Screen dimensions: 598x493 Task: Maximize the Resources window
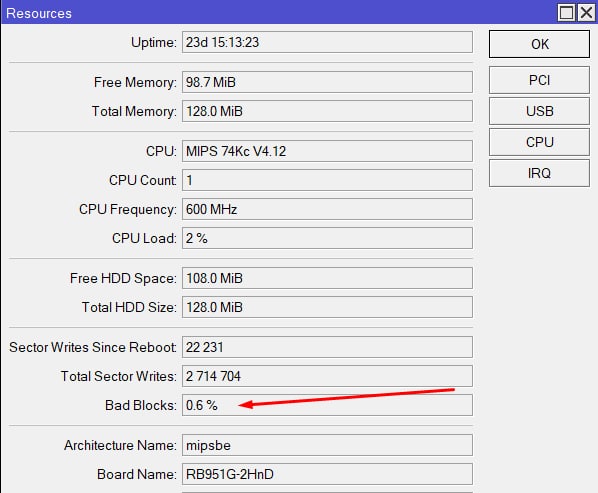(x=566, y=13)
